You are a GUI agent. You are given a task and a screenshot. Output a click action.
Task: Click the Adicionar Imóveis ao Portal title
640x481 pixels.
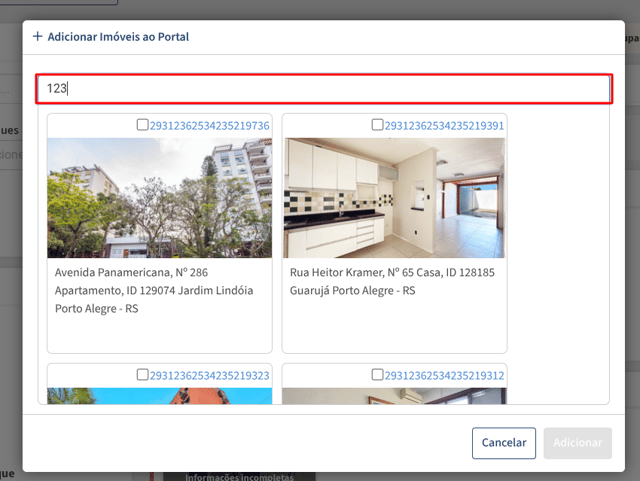coord(118,37)
